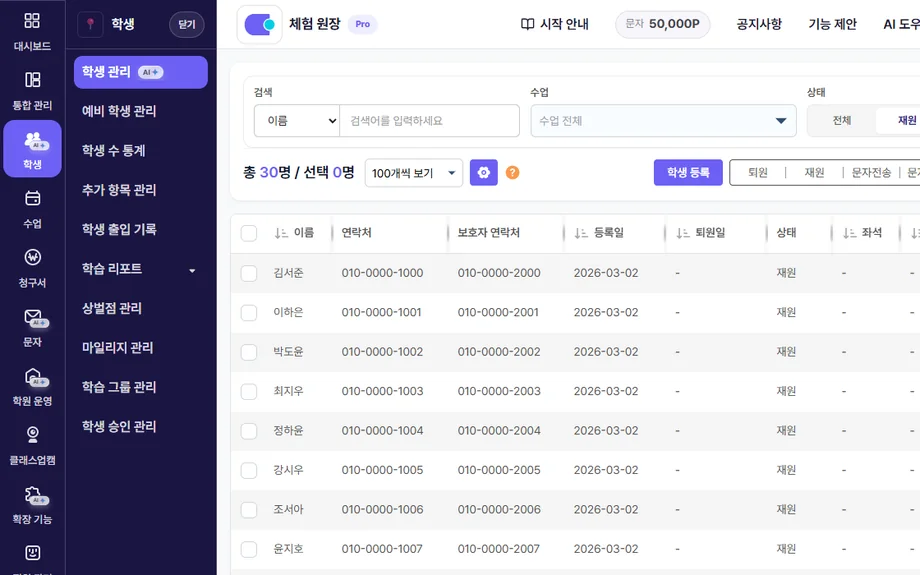
Task: Check the box for 조서아
Action: pyautogui.click(x=249, y=509)
